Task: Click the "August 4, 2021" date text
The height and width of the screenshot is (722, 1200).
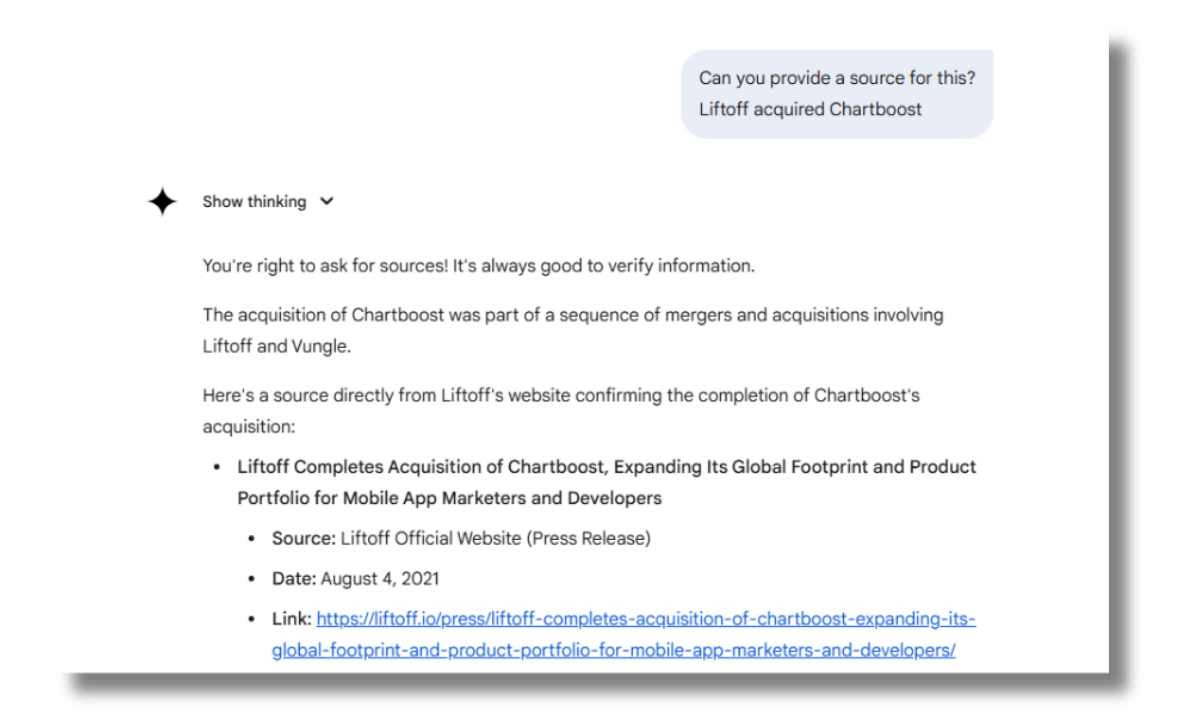Action: pyautogui.click(x=380, y=579)
